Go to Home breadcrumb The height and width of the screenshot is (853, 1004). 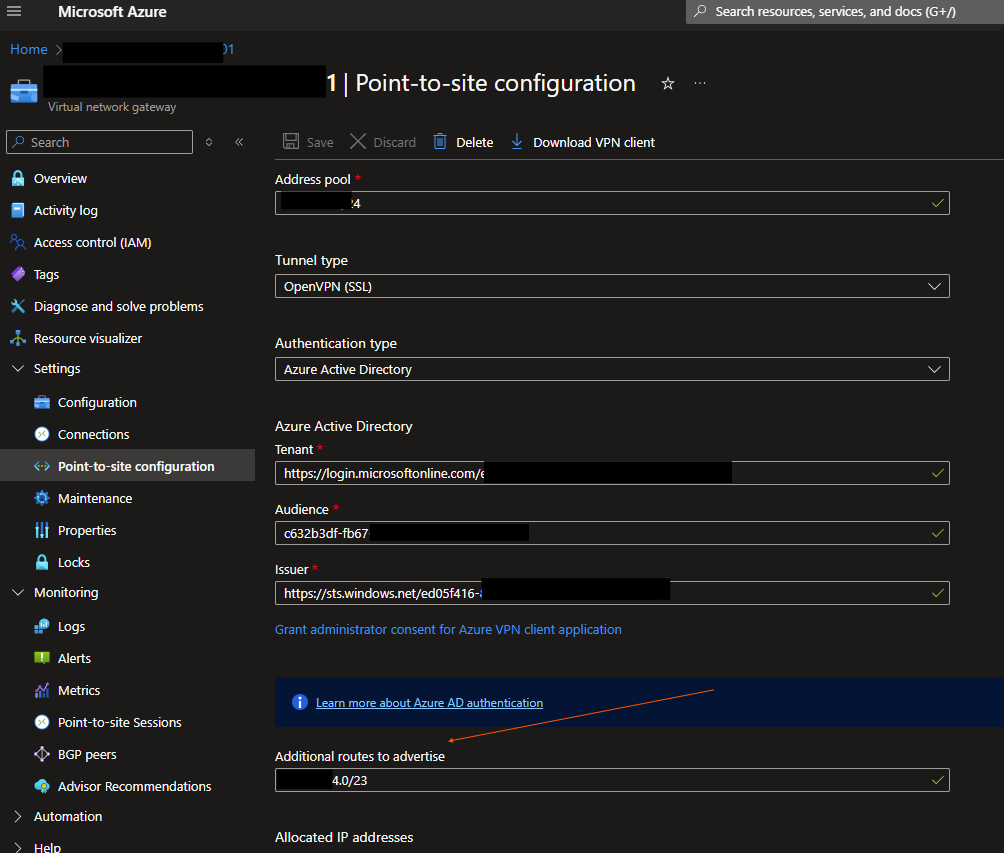click(29, 49)
